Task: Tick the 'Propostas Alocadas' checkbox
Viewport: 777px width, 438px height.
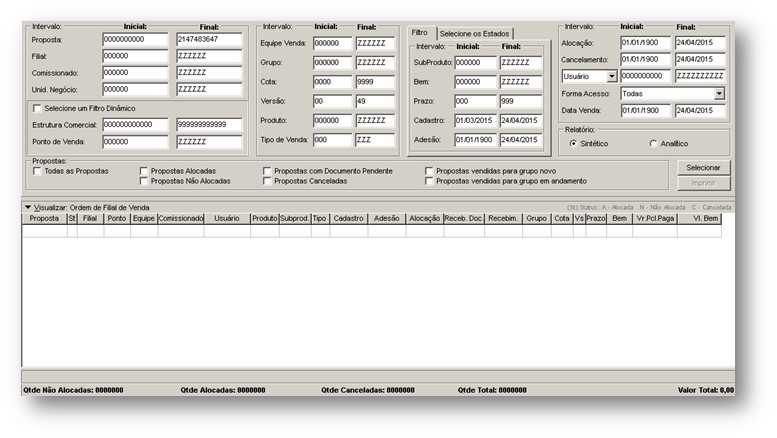Action: point(144,171)
